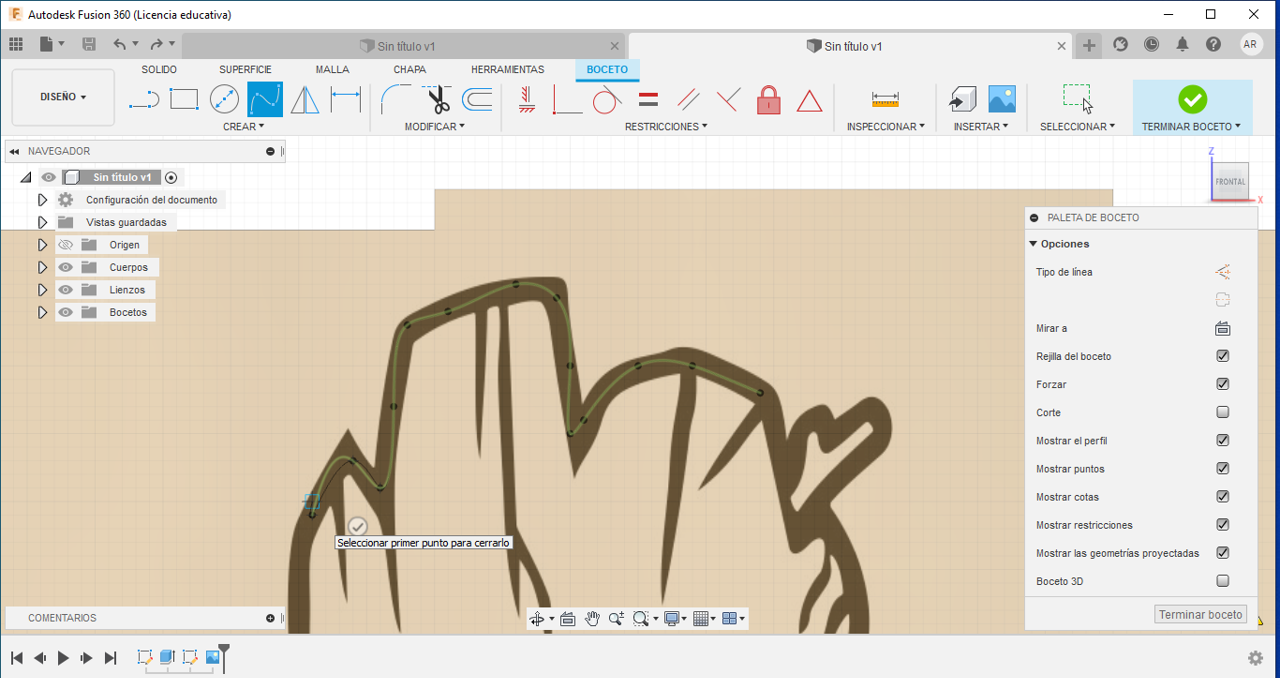Click the Select window tool icon
This screenshot has height=678, width=1280.
pyautogui.click(x=1077, y=98)
